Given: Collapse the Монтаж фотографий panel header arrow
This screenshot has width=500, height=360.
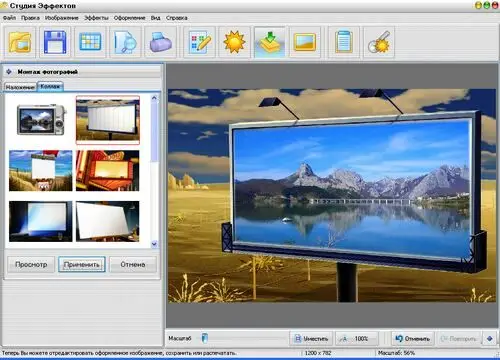Looking at the screenshot, I should coord(9,72).
